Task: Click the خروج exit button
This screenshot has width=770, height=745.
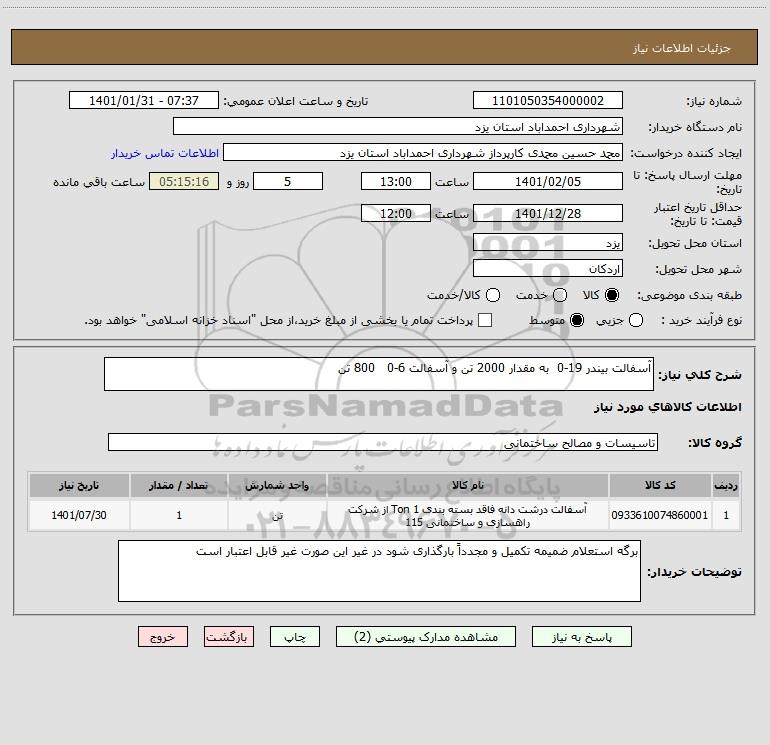Action: click(163, 636)
